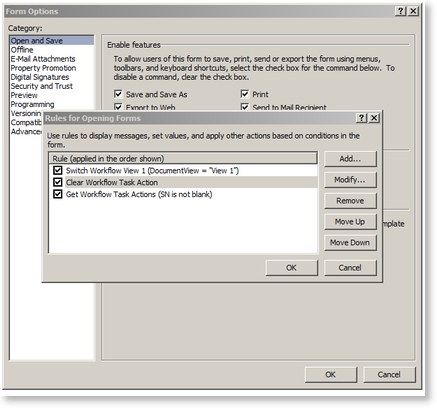Screen dimensions: 437x408
Task: Click Cancel in the Form Options dialog
Action: pyautogui.click(x=389, y=375)
